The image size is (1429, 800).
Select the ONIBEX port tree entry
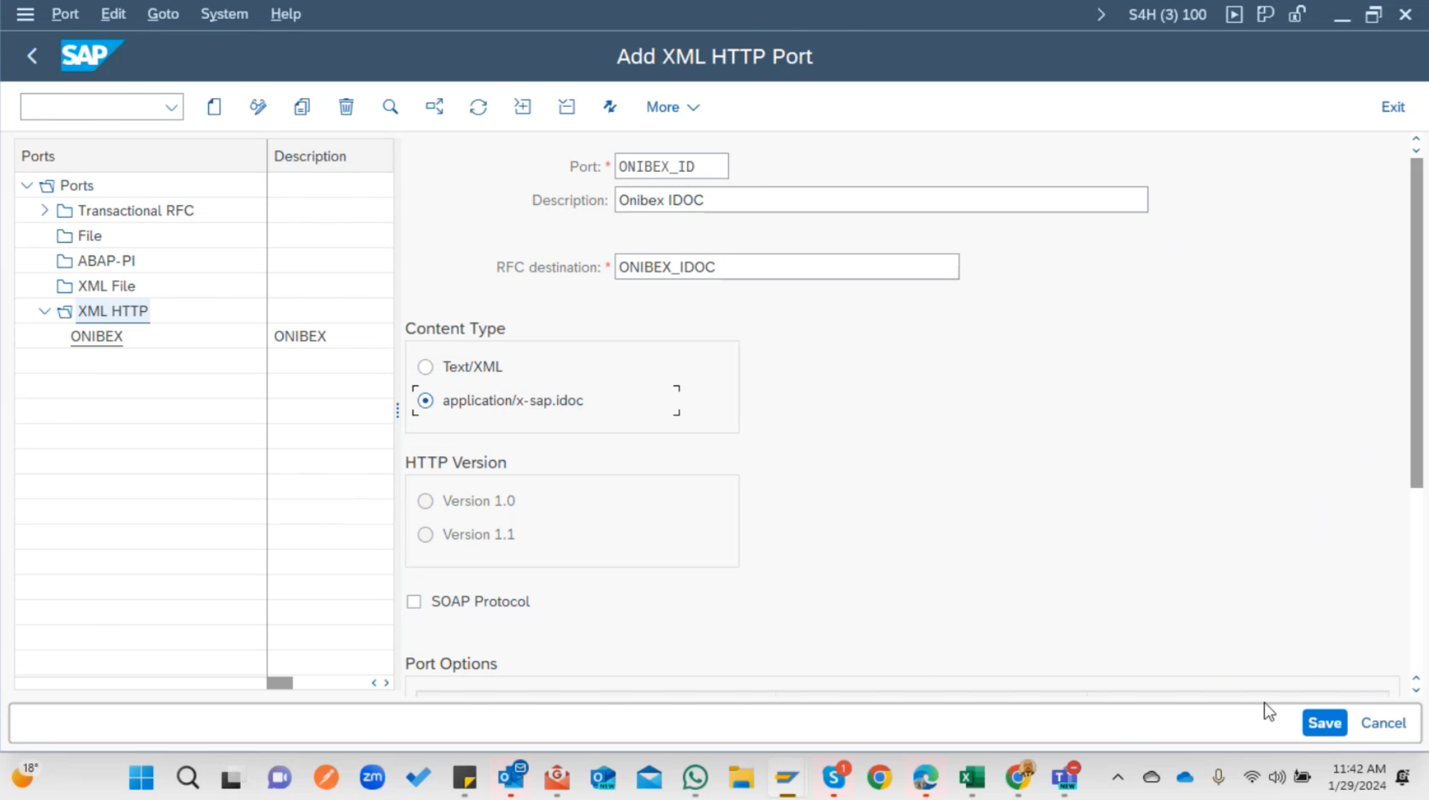(97, 336)
